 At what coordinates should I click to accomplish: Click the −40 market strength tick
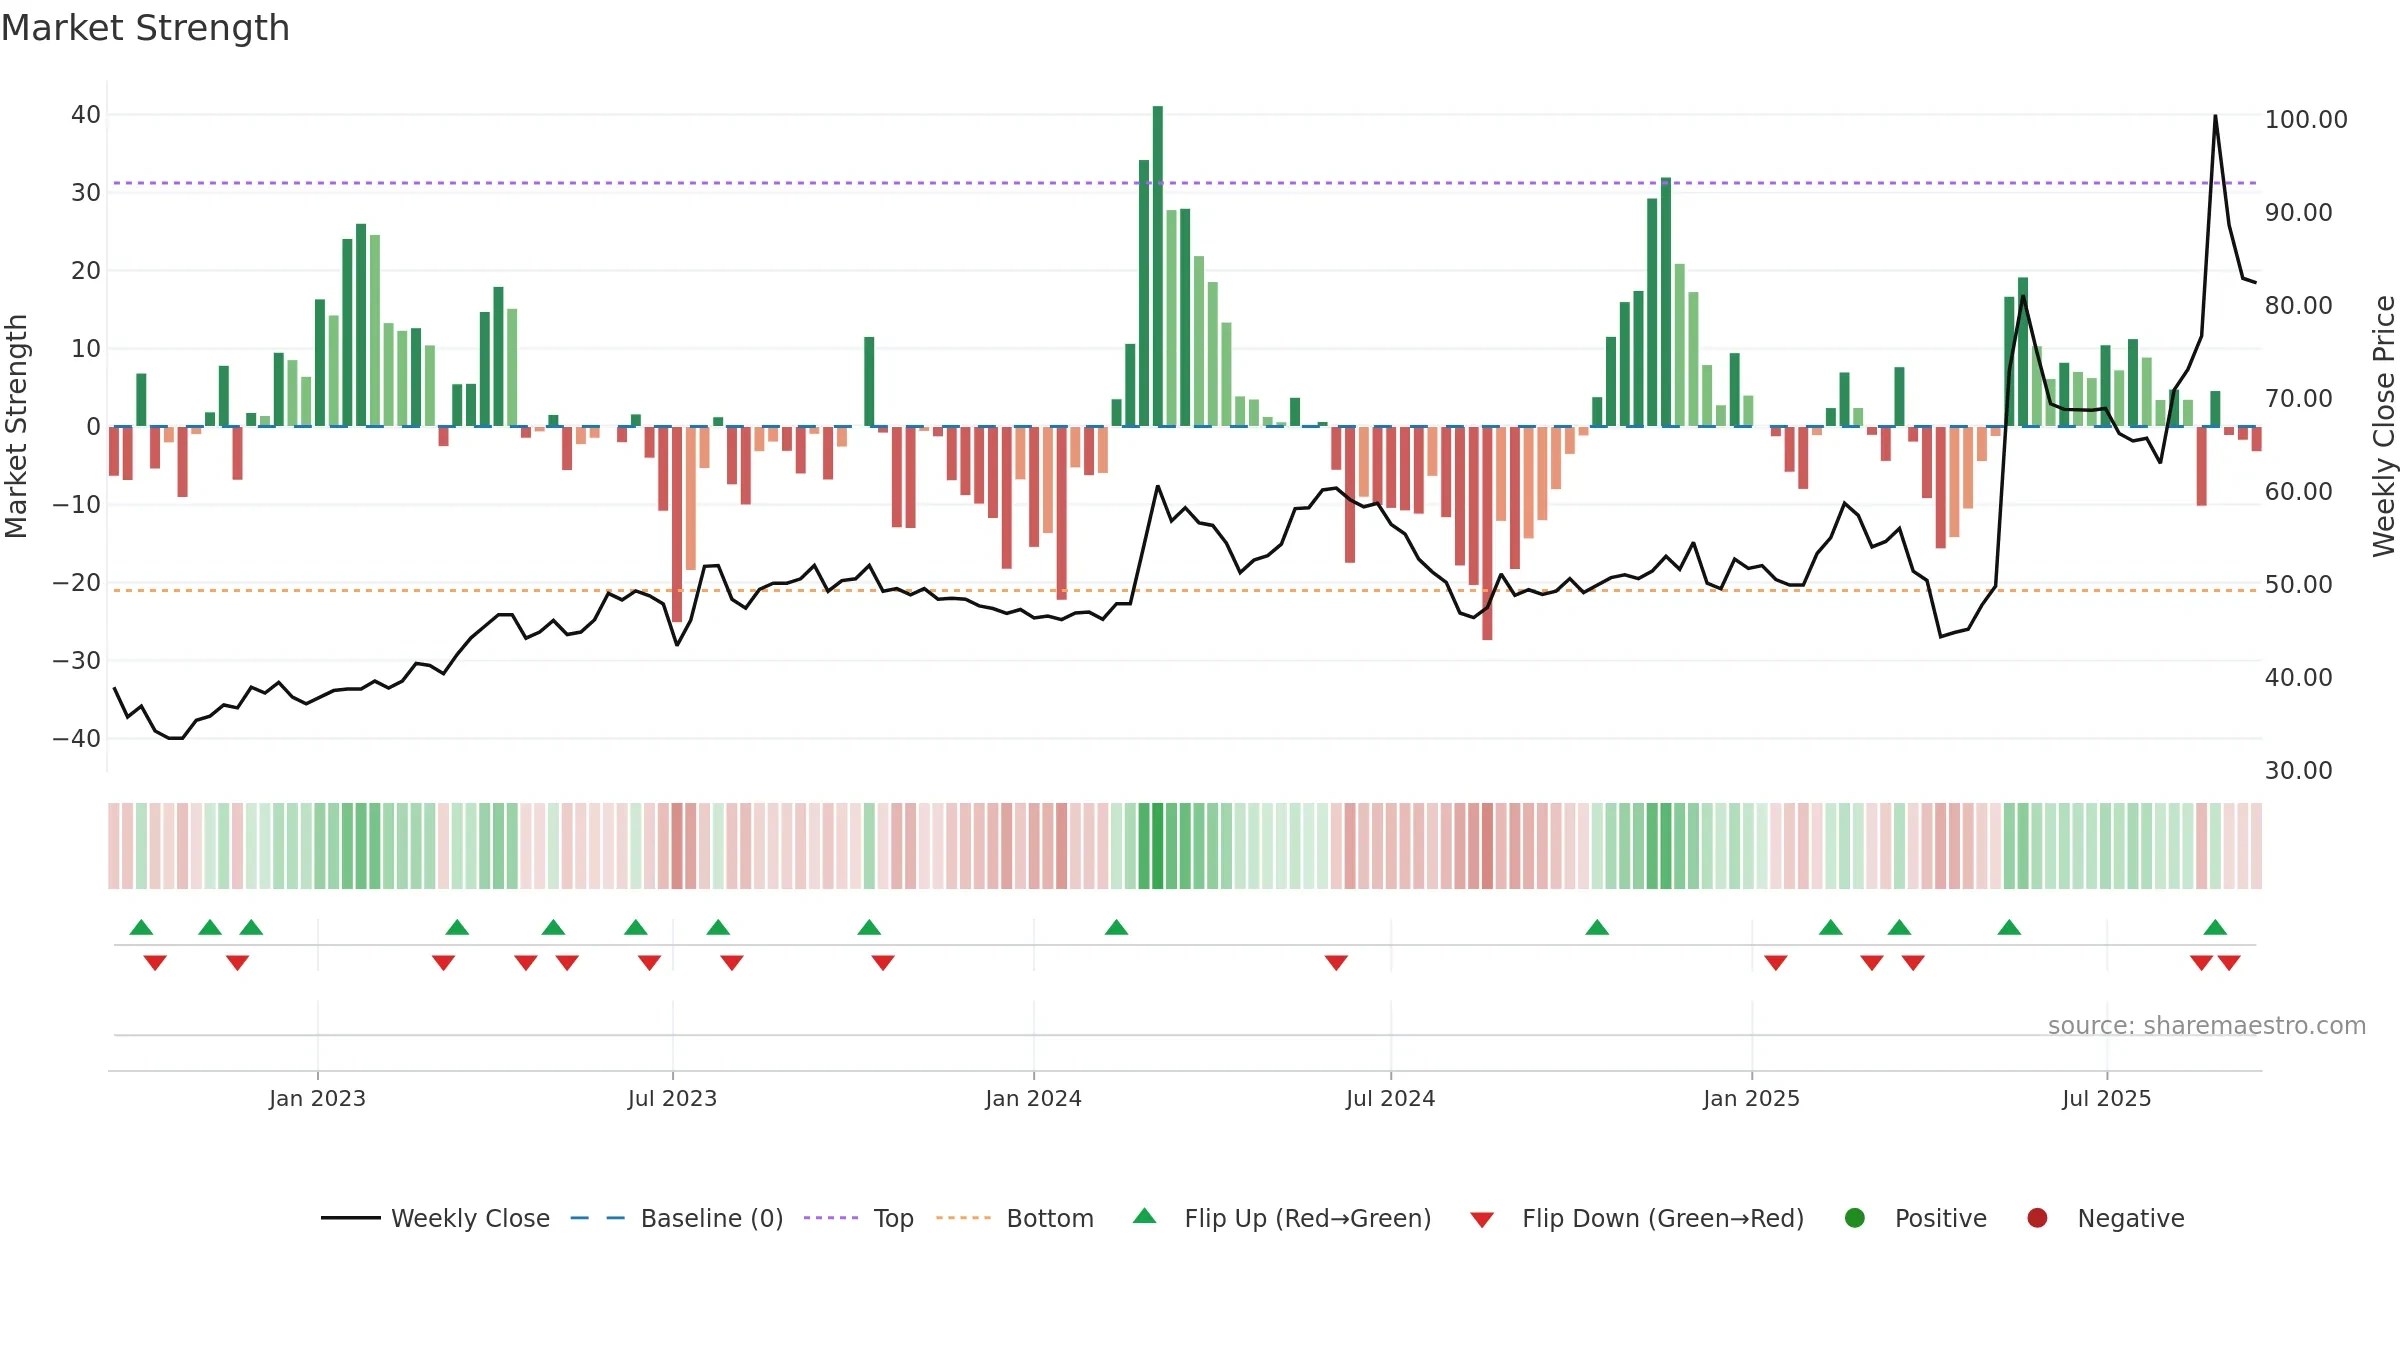(76, 738)
